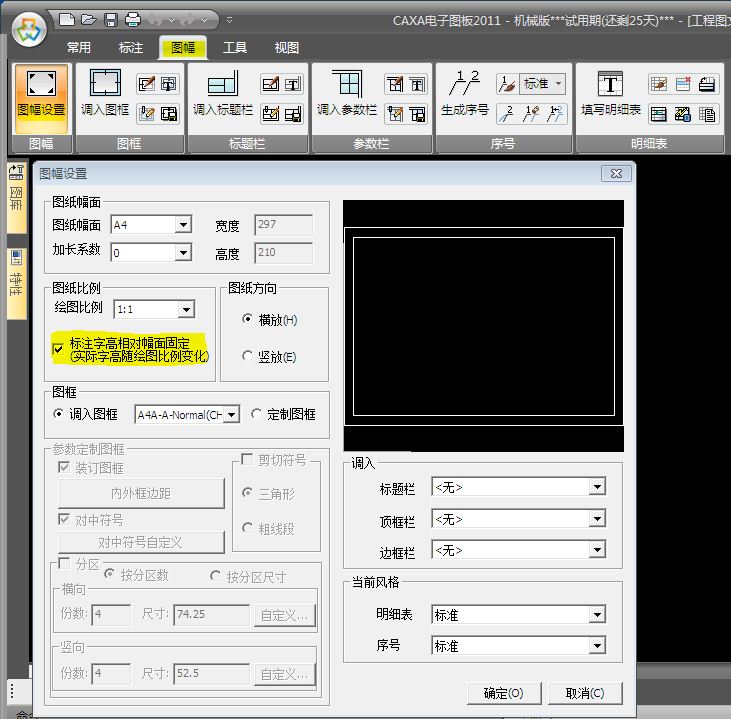Select the 竖放(E) orientation radio button
The height and width of the screenshot is (719, 731).
[x=249, y=356]
